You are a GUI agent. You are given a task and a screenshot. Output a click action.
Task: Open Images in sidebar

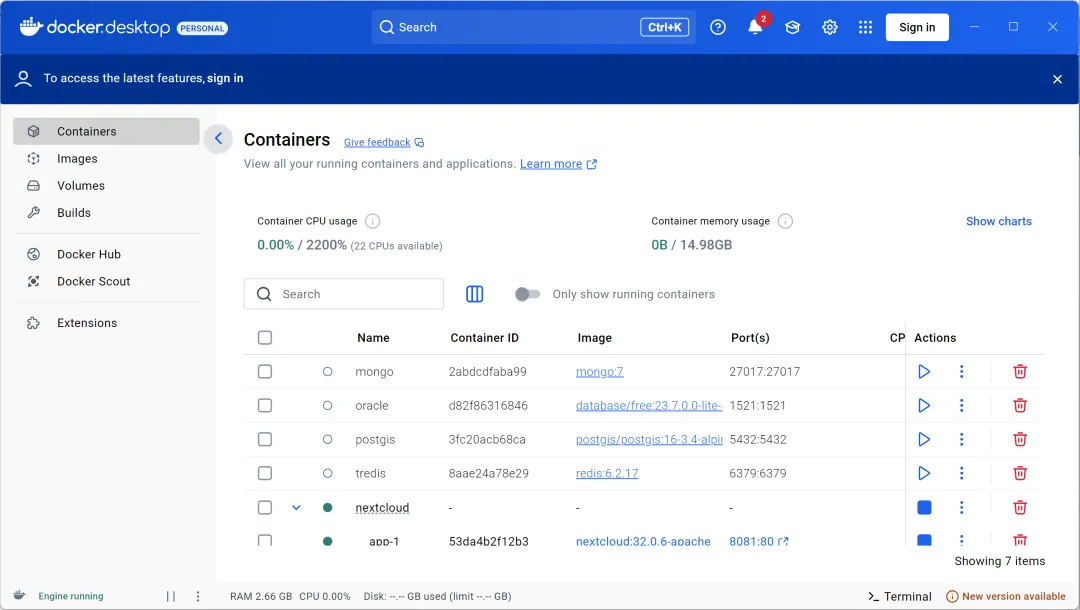(106, 158)
